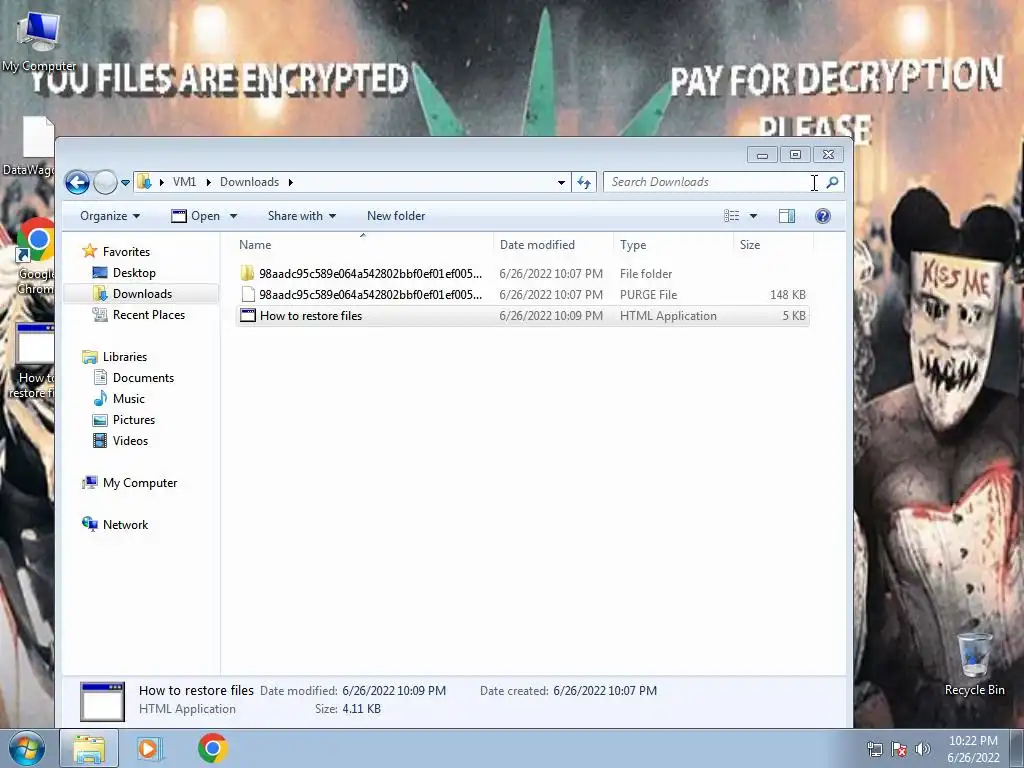1024x768 pixels.
Task: Select Favorites in navigation pane
Action: tap(126, 252)
